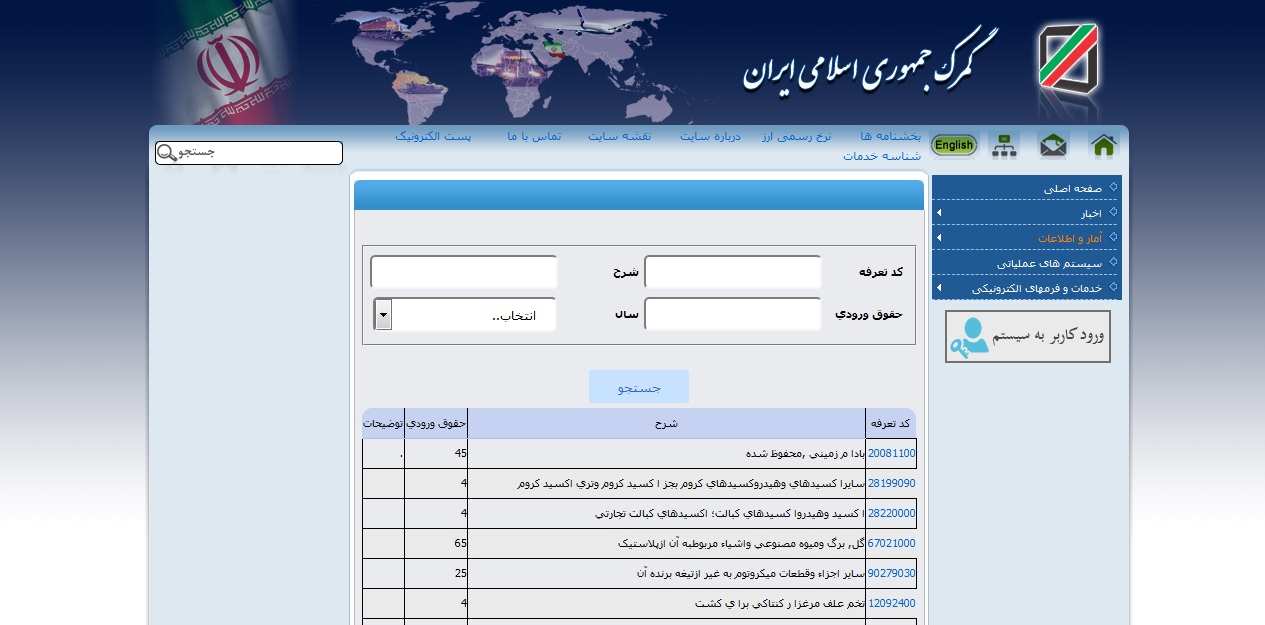The width and height of the screenshot is (1265, 625).
Task: Click the magnifier icon in the search box
Action: [x=165, y=152]
